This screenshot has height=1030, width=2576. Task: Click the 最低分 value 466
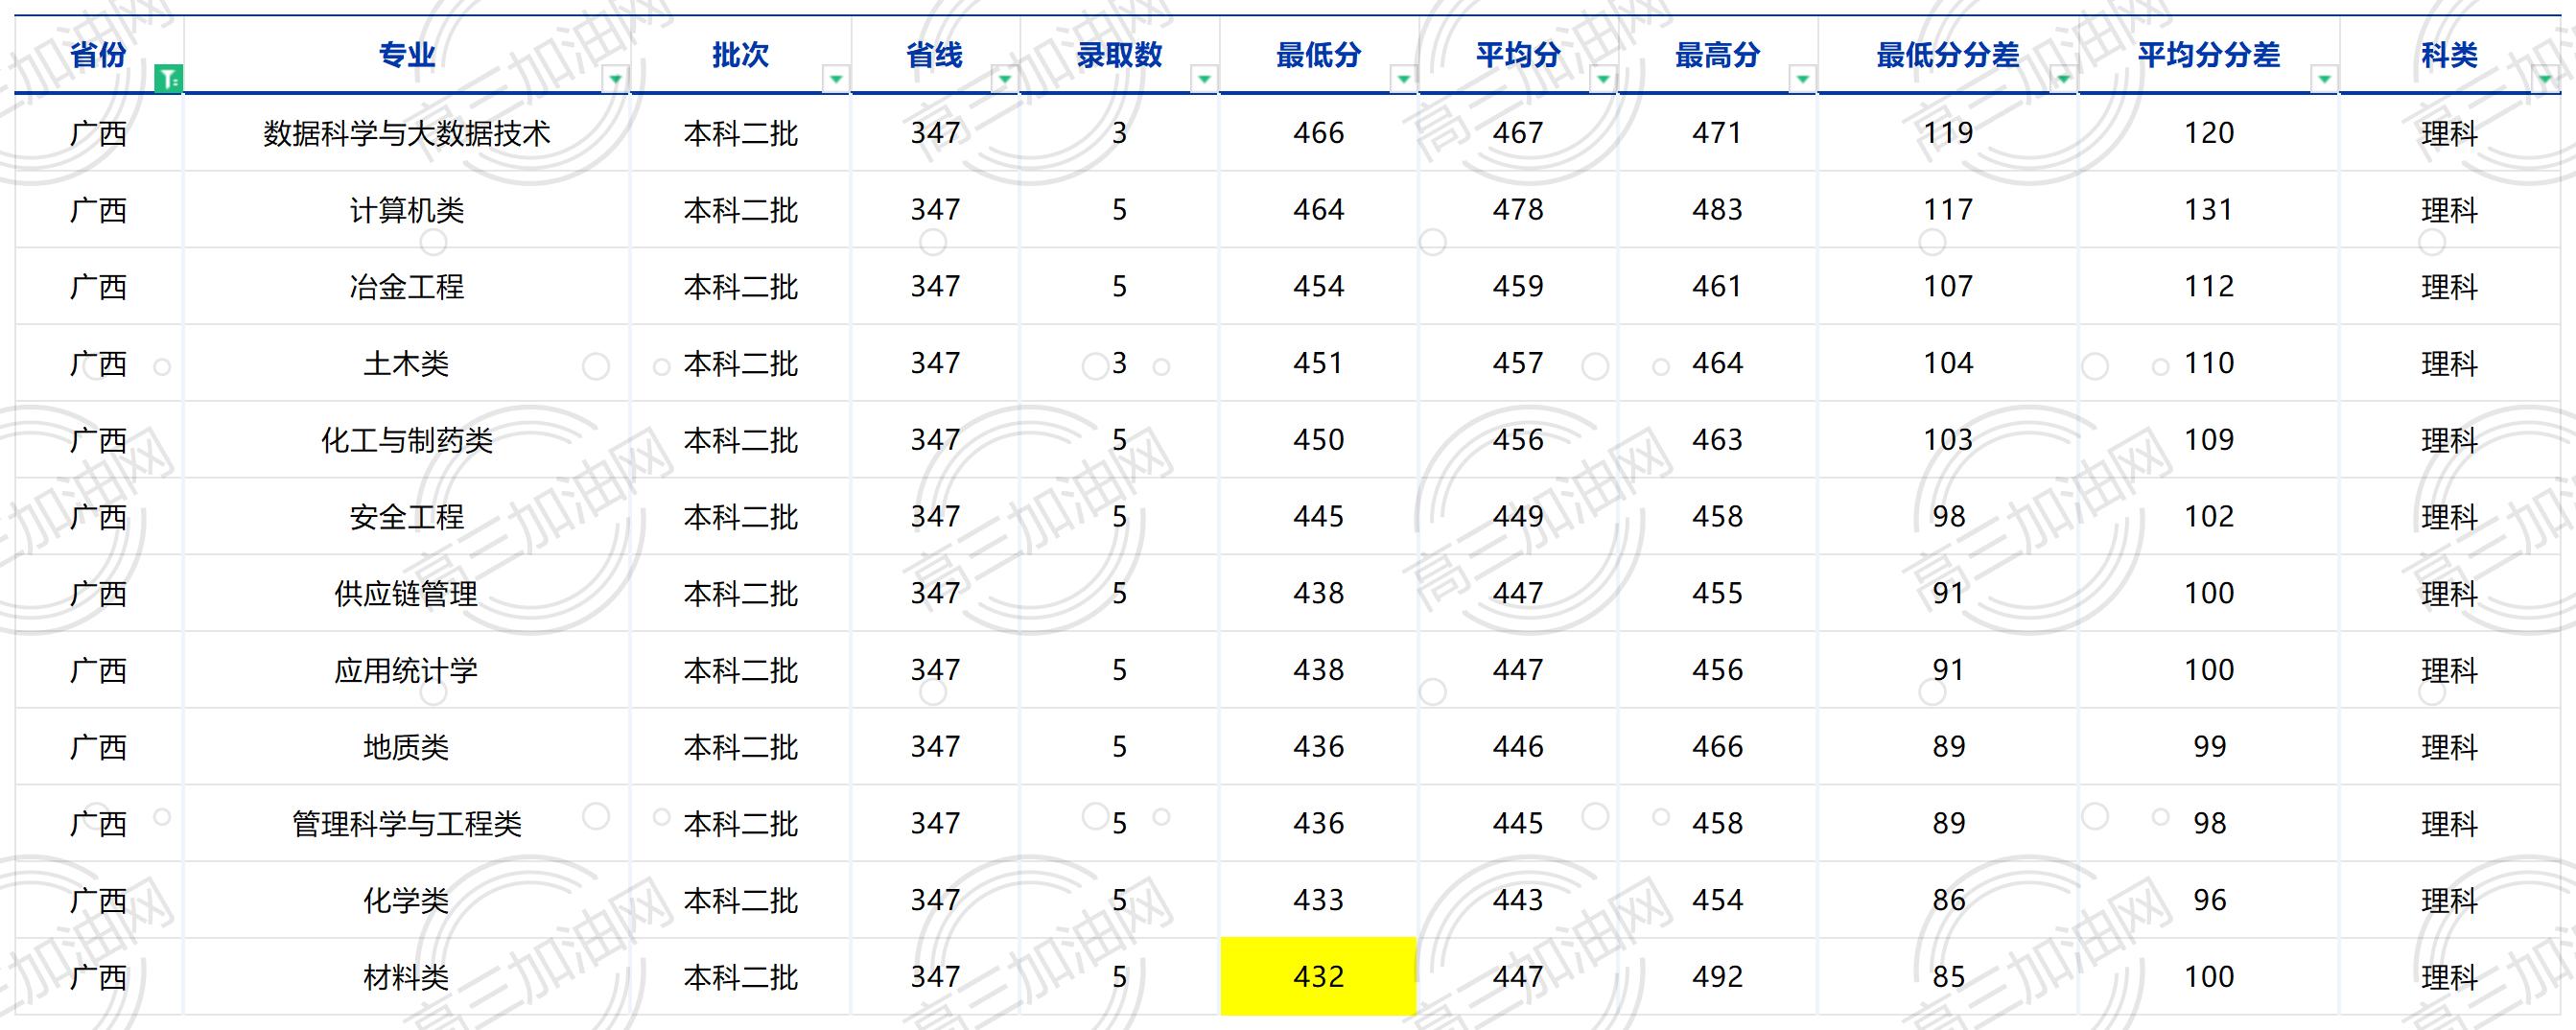(x=1318, y=132)
